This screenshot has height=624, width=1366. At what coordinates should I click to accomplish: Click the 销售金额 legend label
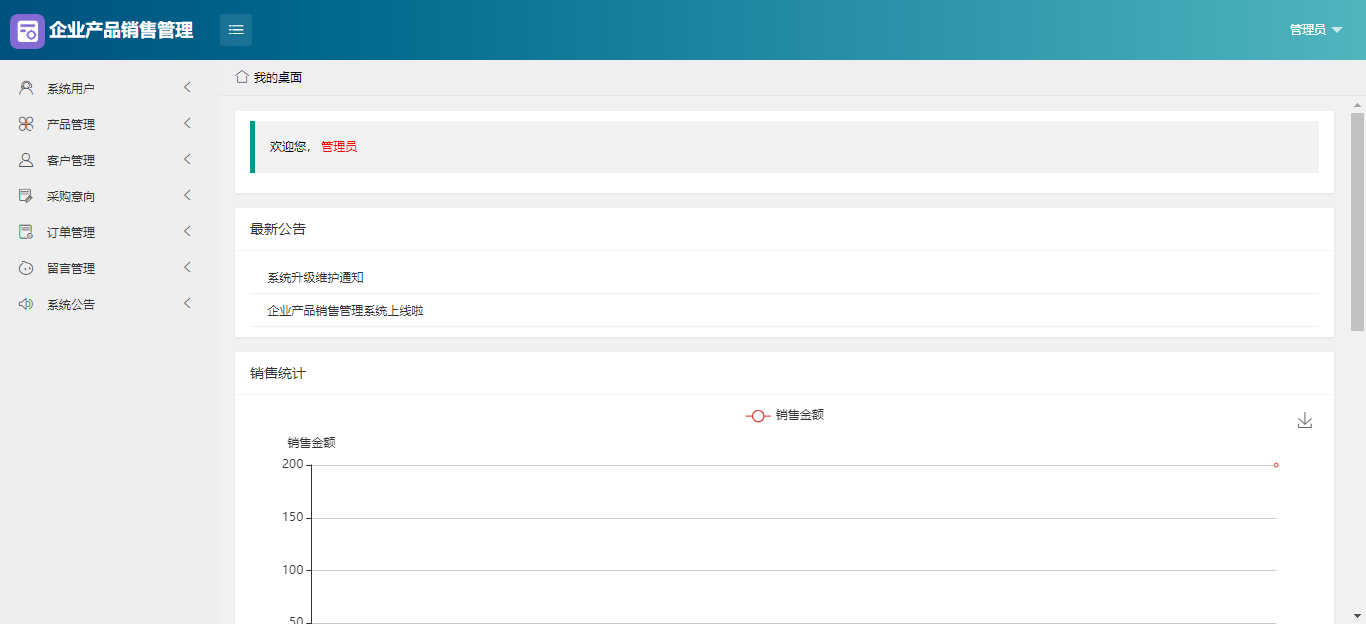click(x=800, y=415)
